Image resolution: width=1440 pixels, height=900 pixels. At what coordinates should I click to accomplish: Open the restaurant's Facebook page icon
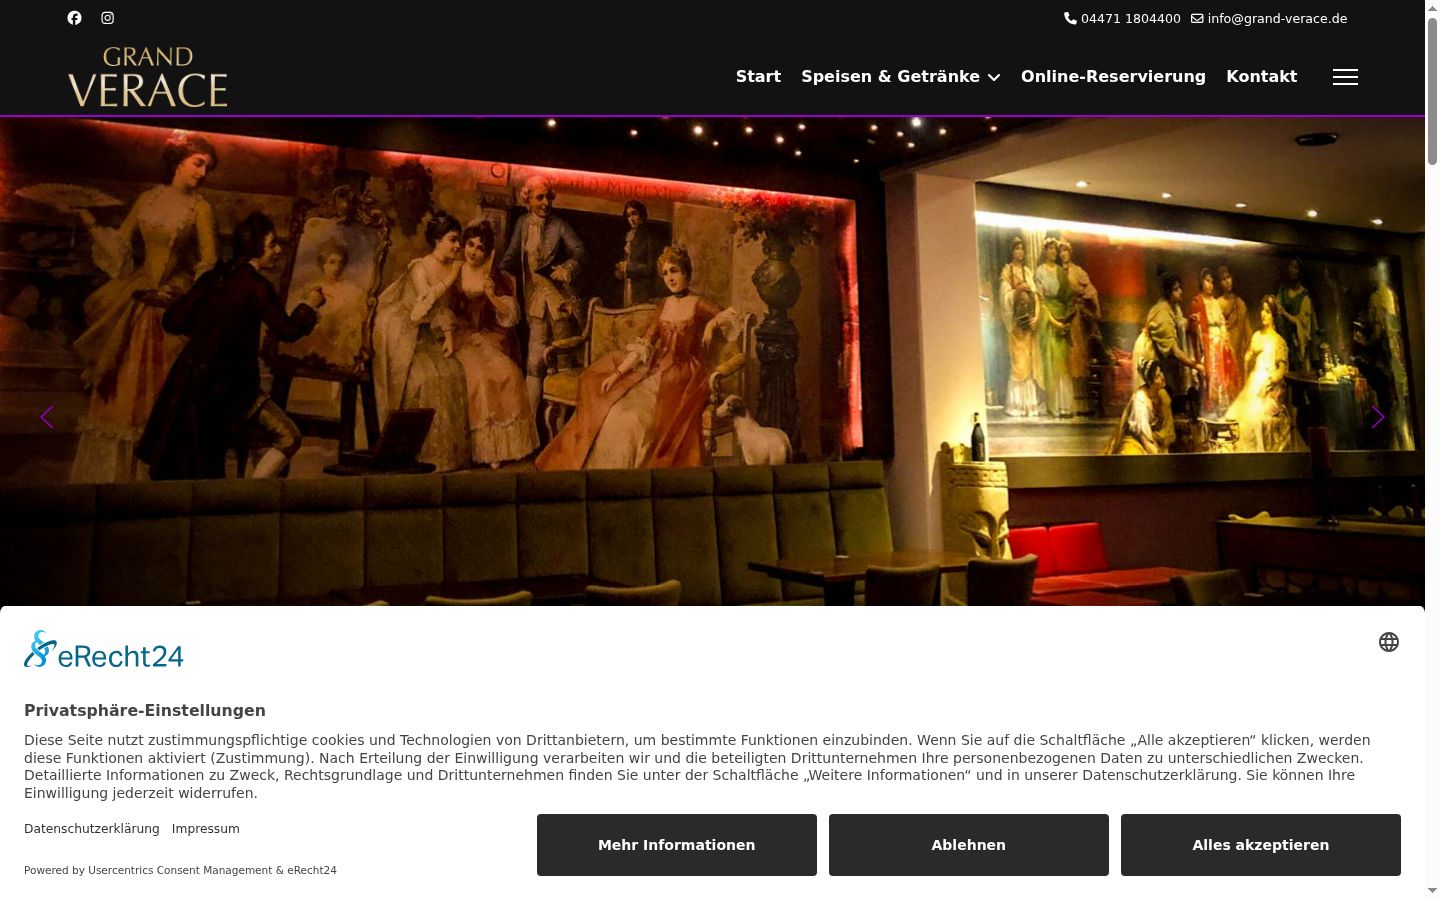[74, 18]
